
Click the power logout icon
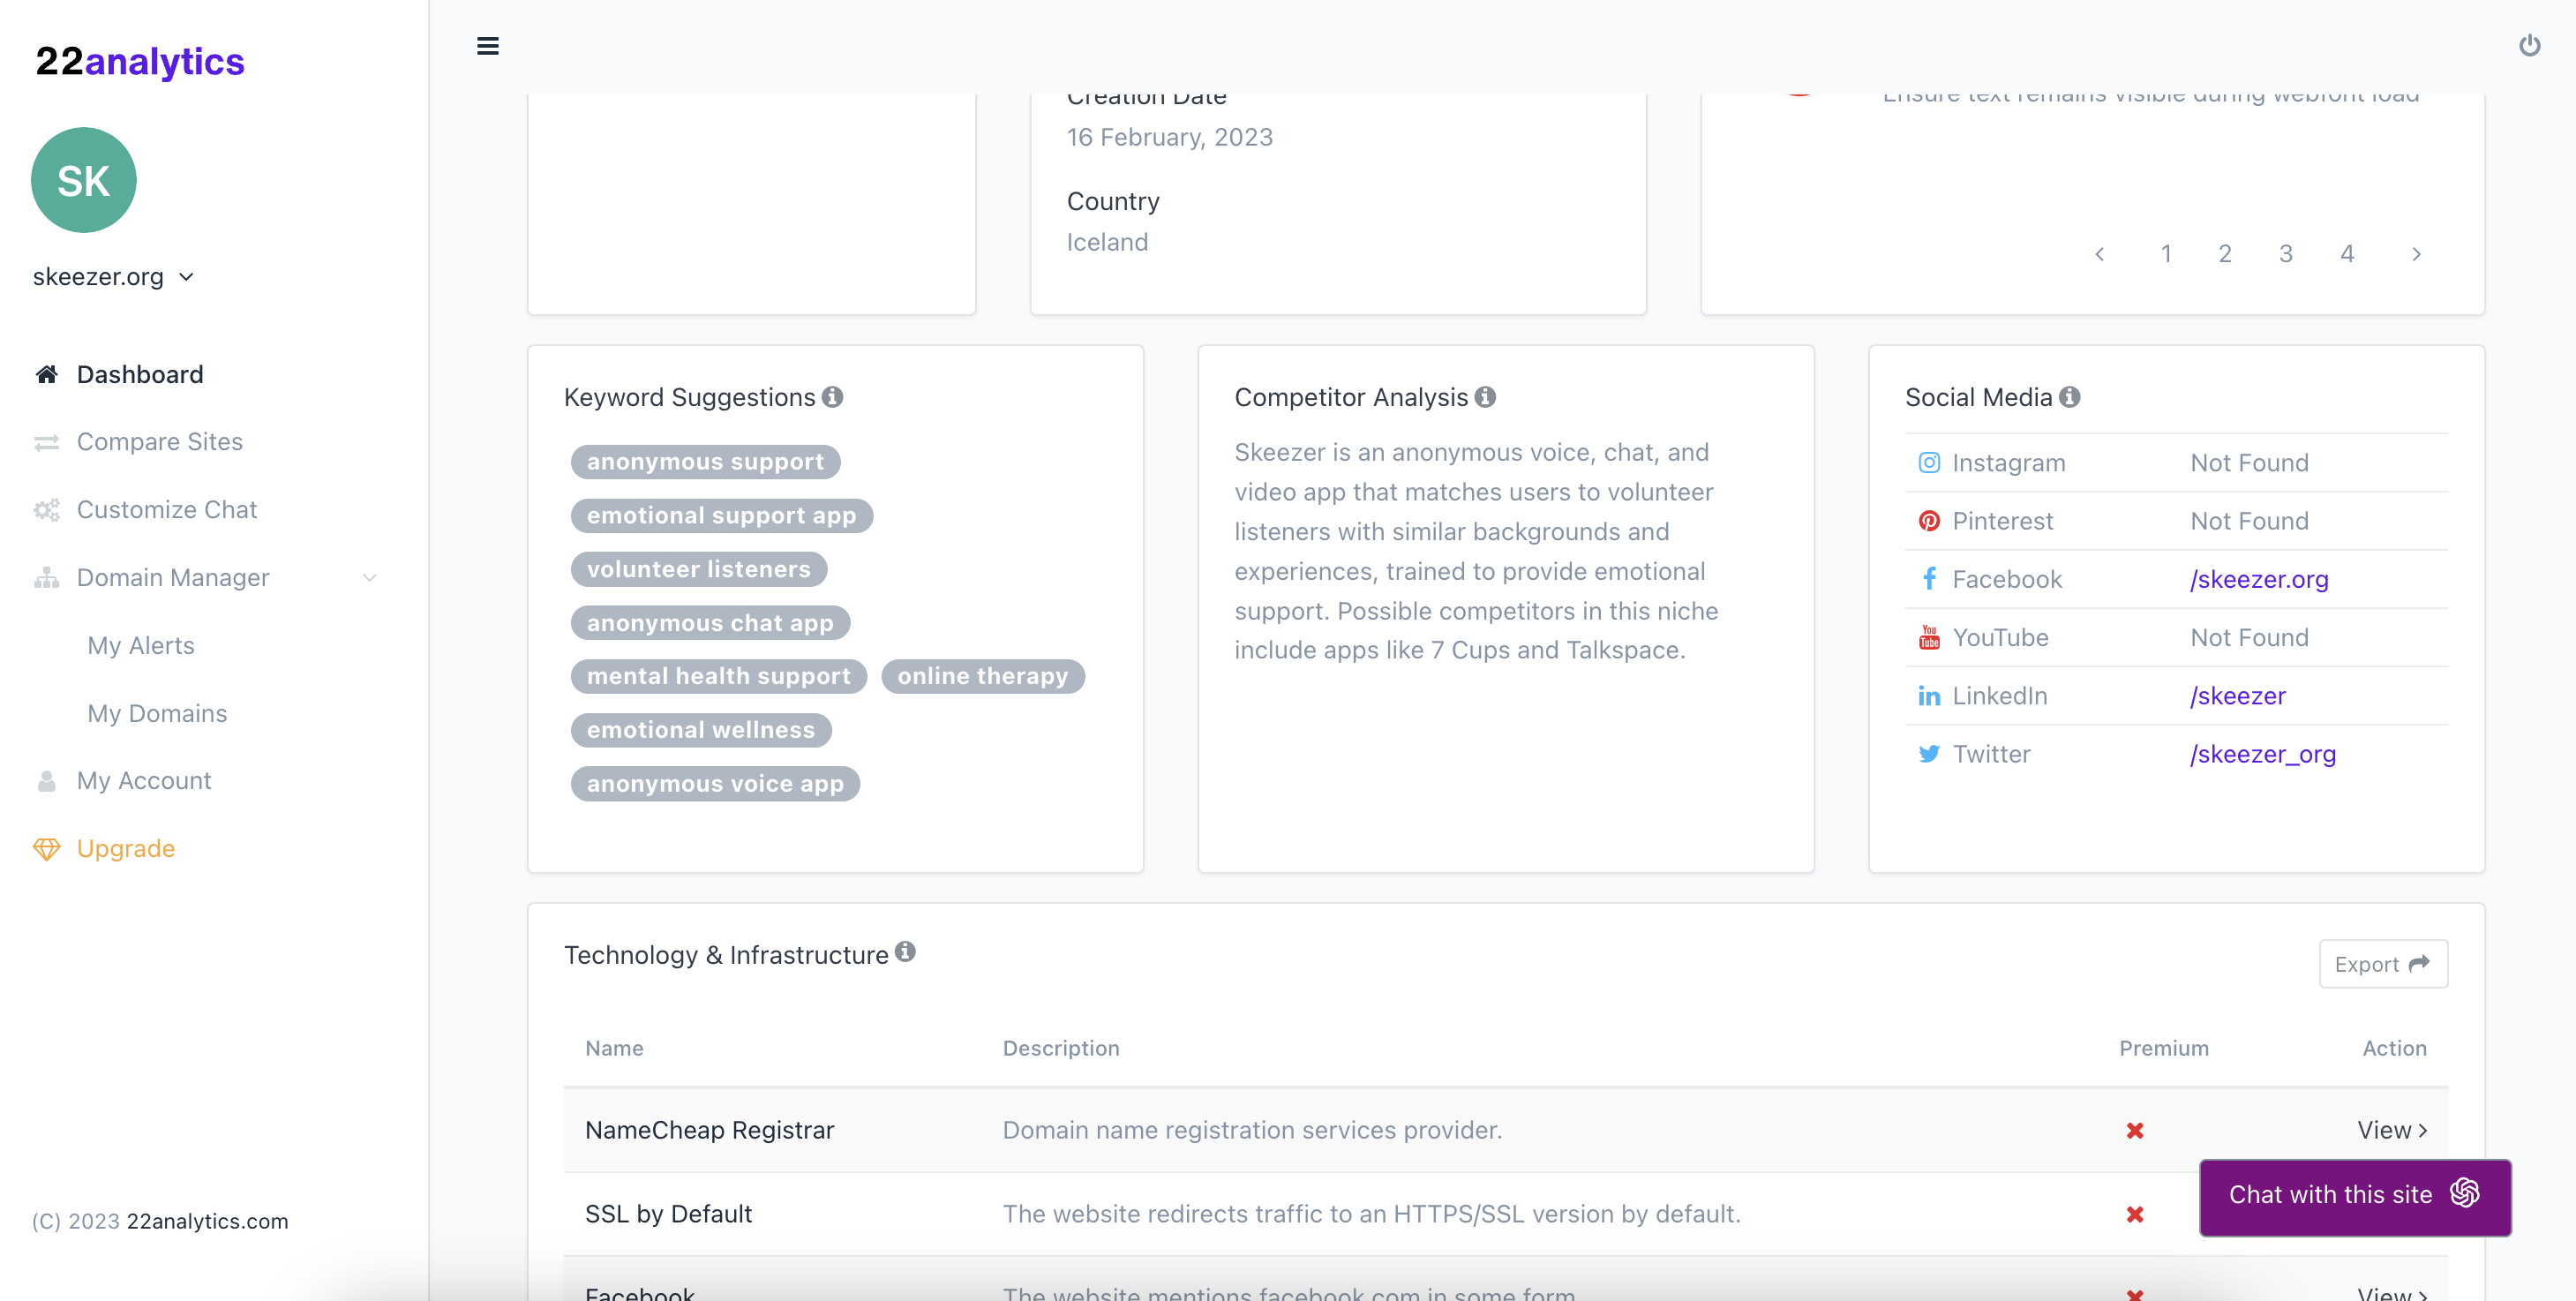coord(2529,46)
